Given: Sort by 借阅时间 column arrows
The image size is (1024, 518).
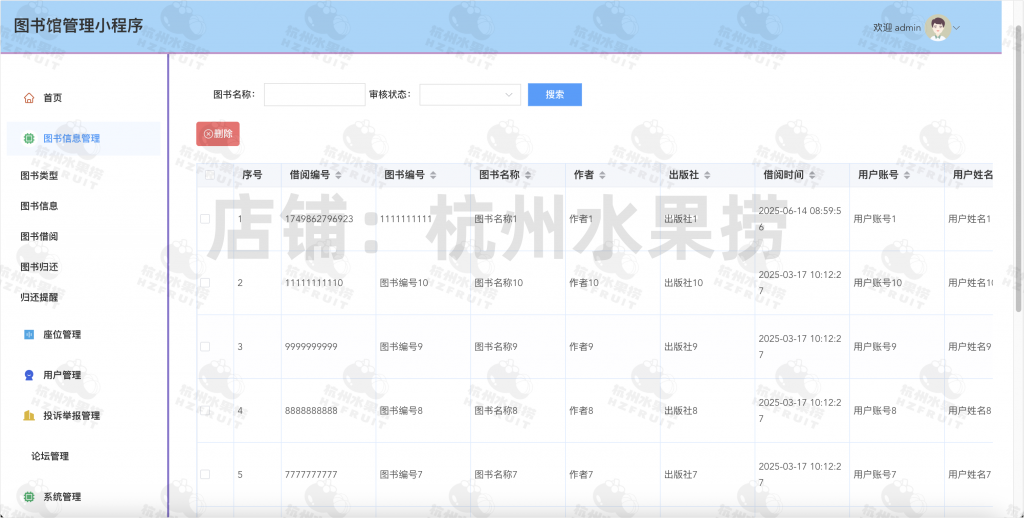Looking at the screenshot, I should (x=812, y=175).
